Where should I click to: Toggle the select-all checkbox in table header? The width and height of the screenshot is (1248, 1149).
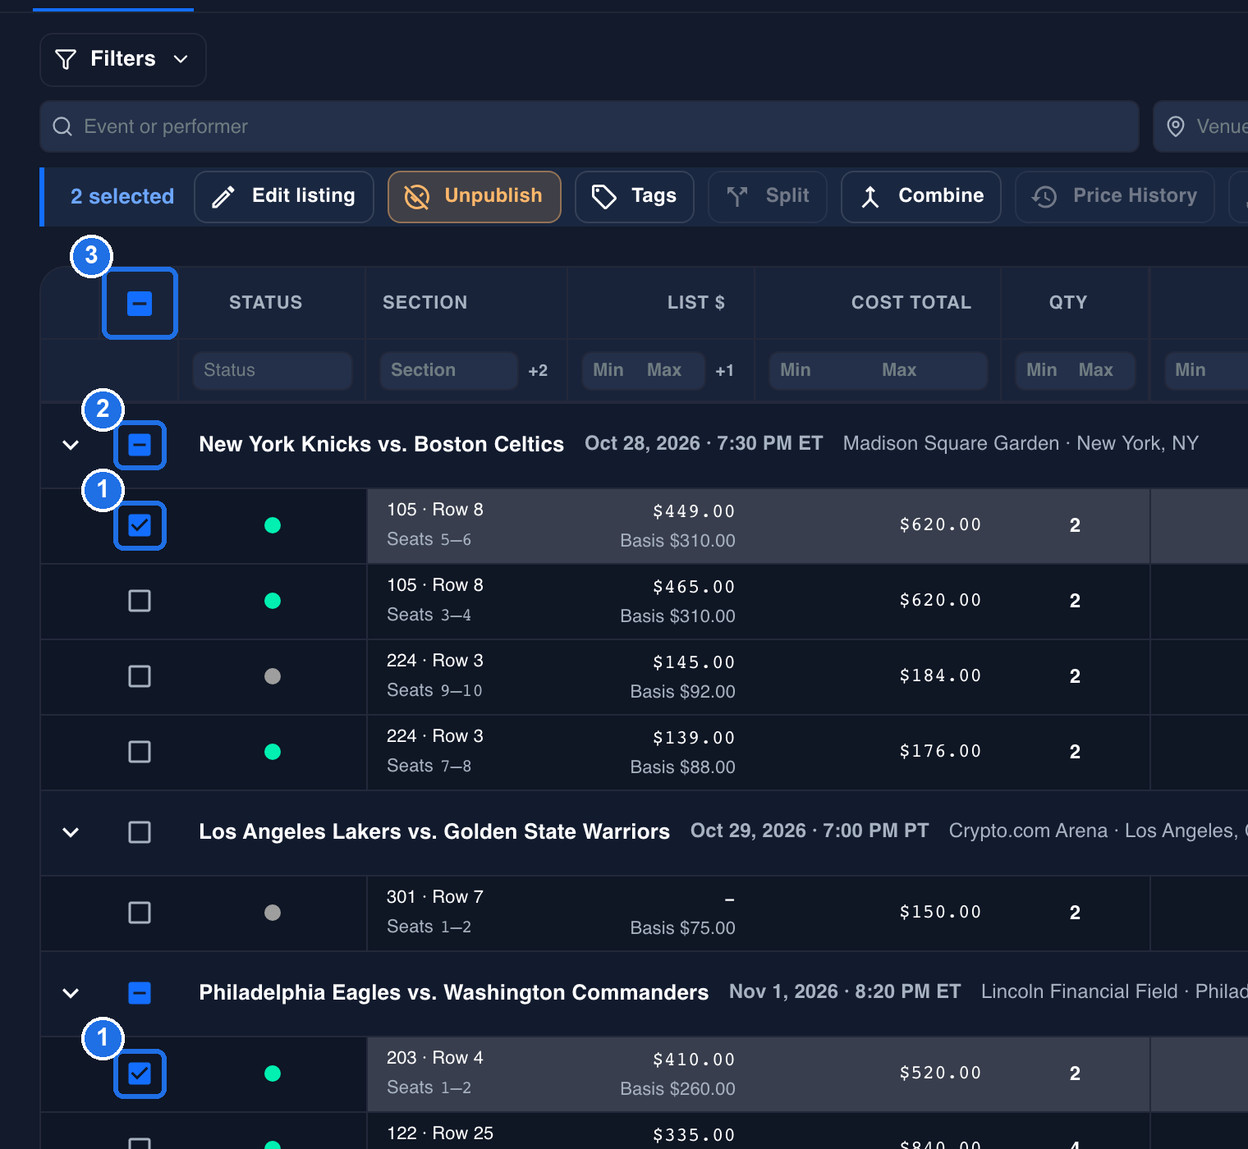pyautogui.click(x=140, y=303)
